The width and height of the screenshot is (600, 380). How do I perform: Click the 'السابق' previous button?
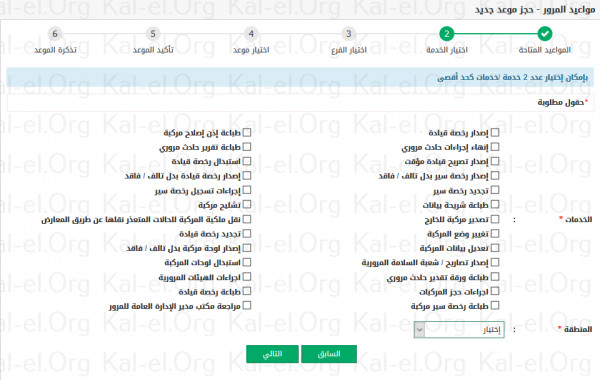pos(329,354)
